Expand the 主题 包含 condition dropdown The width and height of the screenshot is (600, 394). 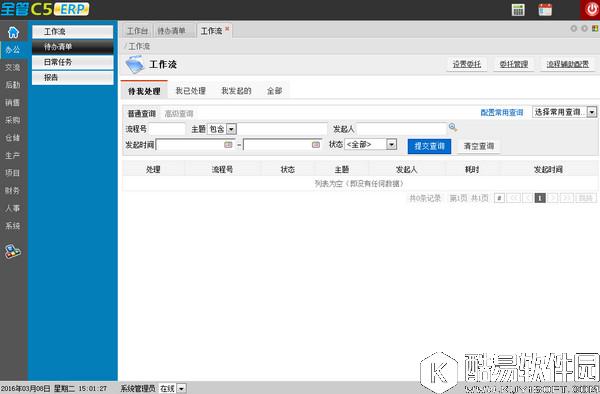232,129
